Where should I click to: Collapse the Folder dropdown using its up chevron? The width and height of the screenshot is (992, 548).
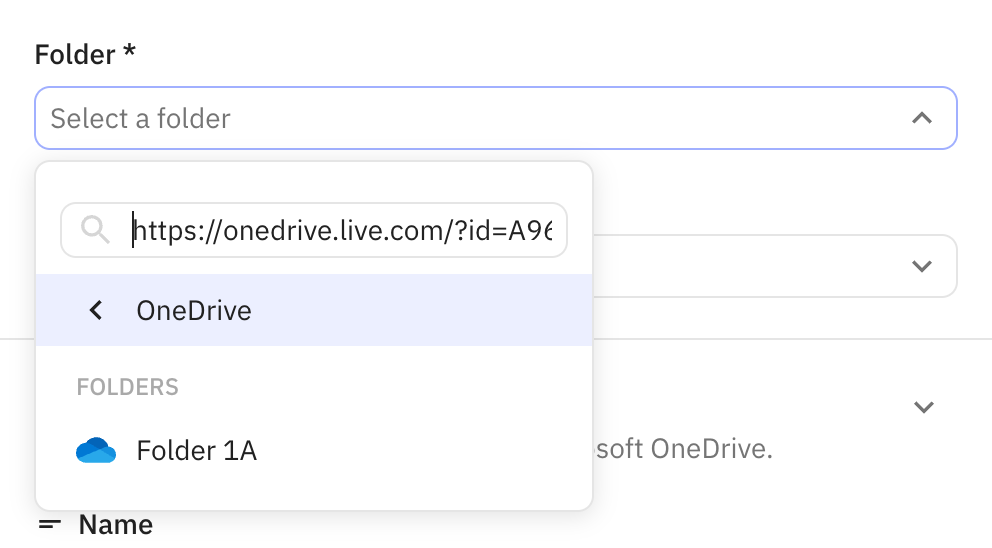coord(922,119)
